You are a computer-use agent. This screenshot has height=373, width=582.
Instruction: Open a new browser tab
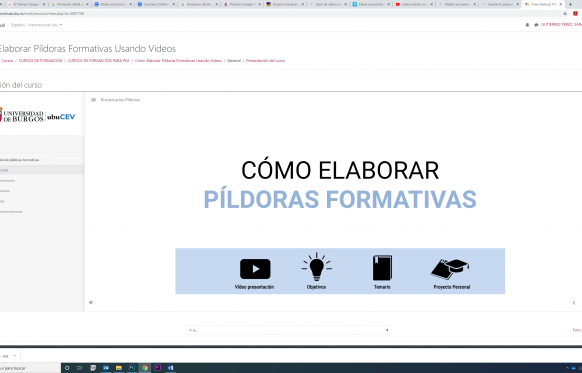pos(571,4)
